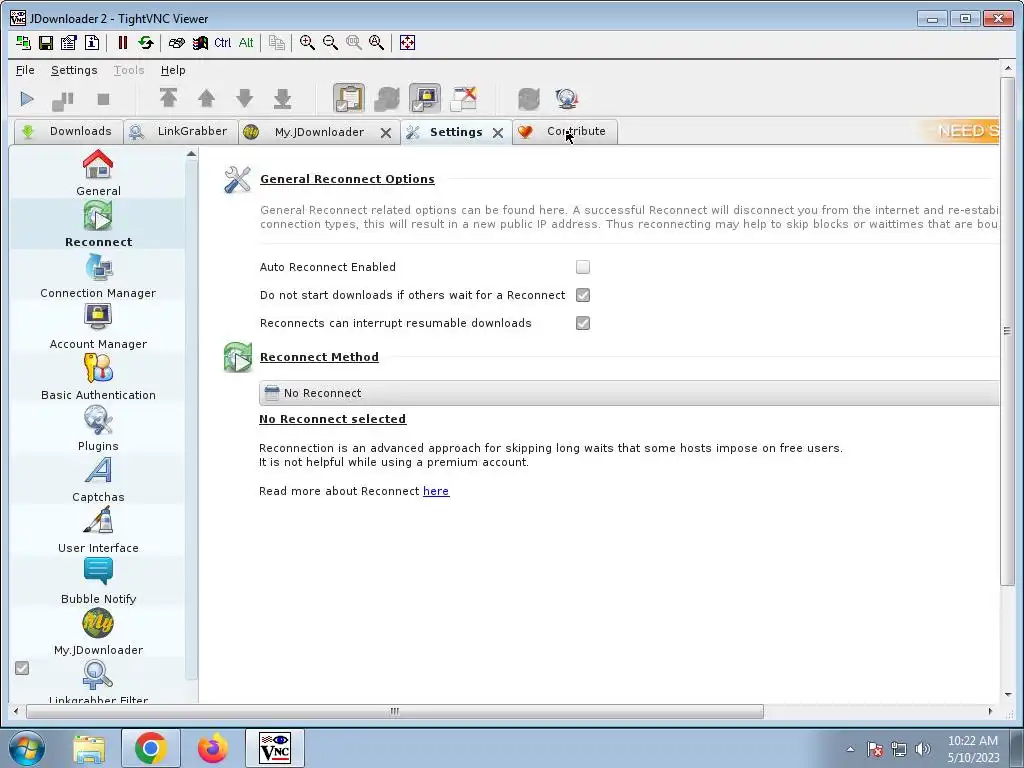Show hidden system tray icons
Viewport: 1024px width, 768px height.
(x=850, y=749)
